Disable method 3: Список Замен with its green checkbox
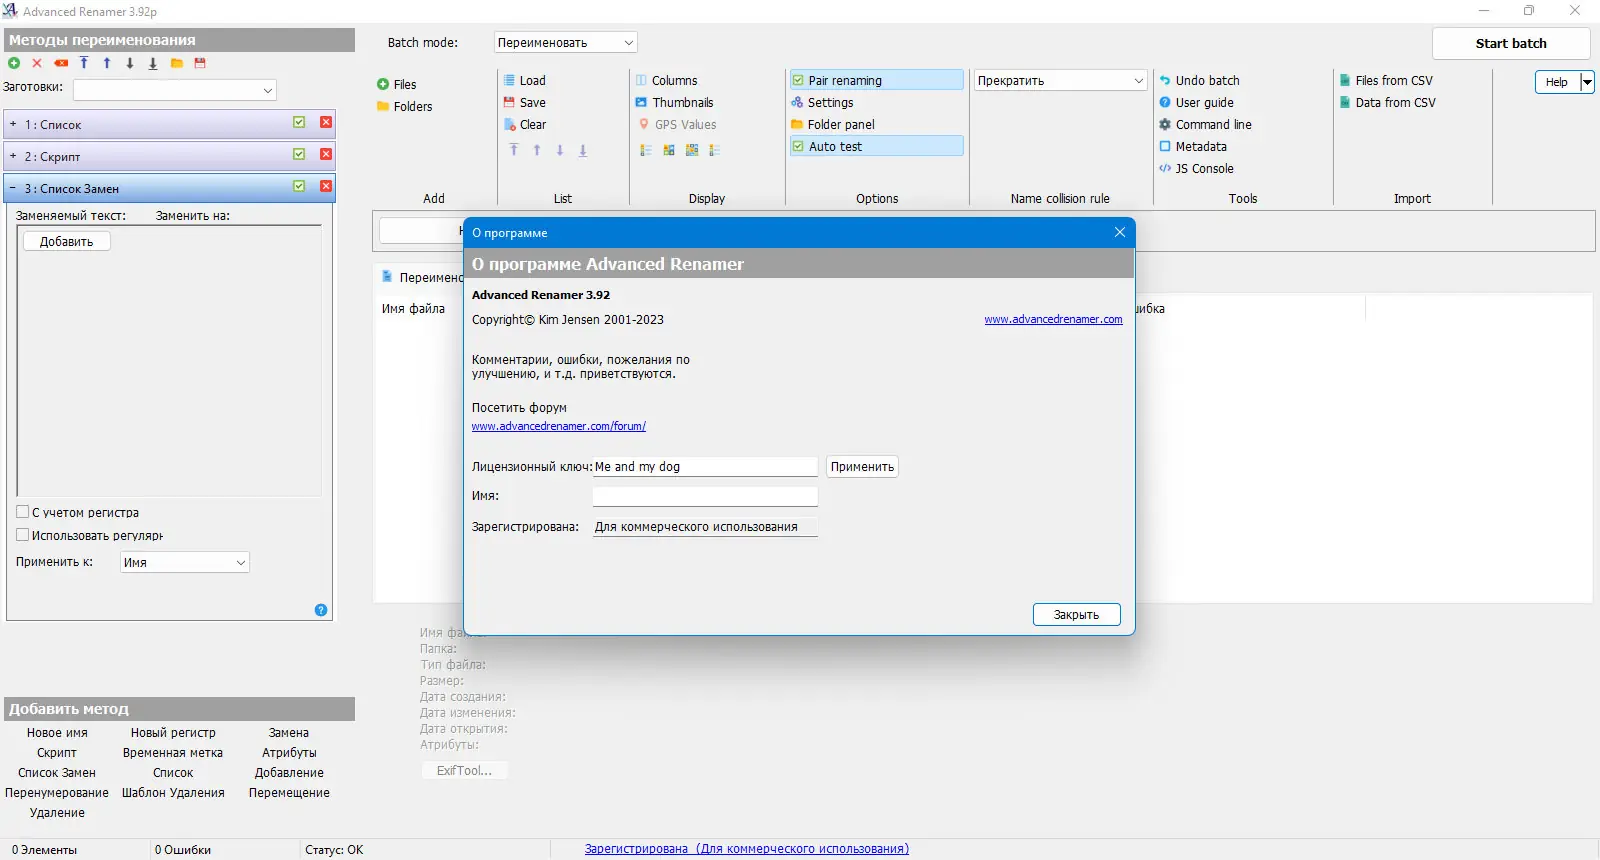 tap(299, 186)
